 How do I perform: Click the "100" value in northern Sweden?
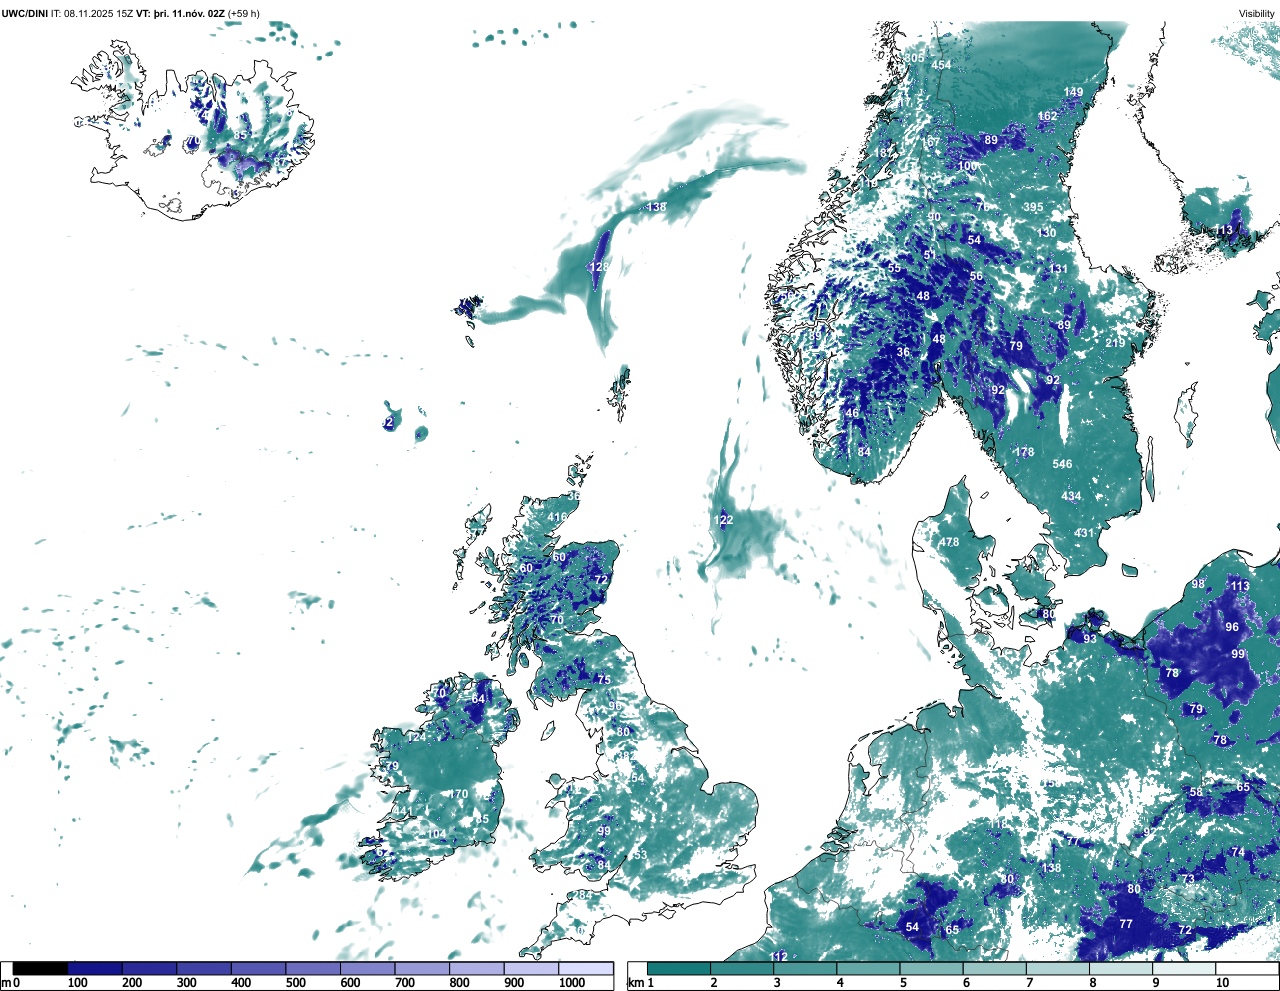968,166
